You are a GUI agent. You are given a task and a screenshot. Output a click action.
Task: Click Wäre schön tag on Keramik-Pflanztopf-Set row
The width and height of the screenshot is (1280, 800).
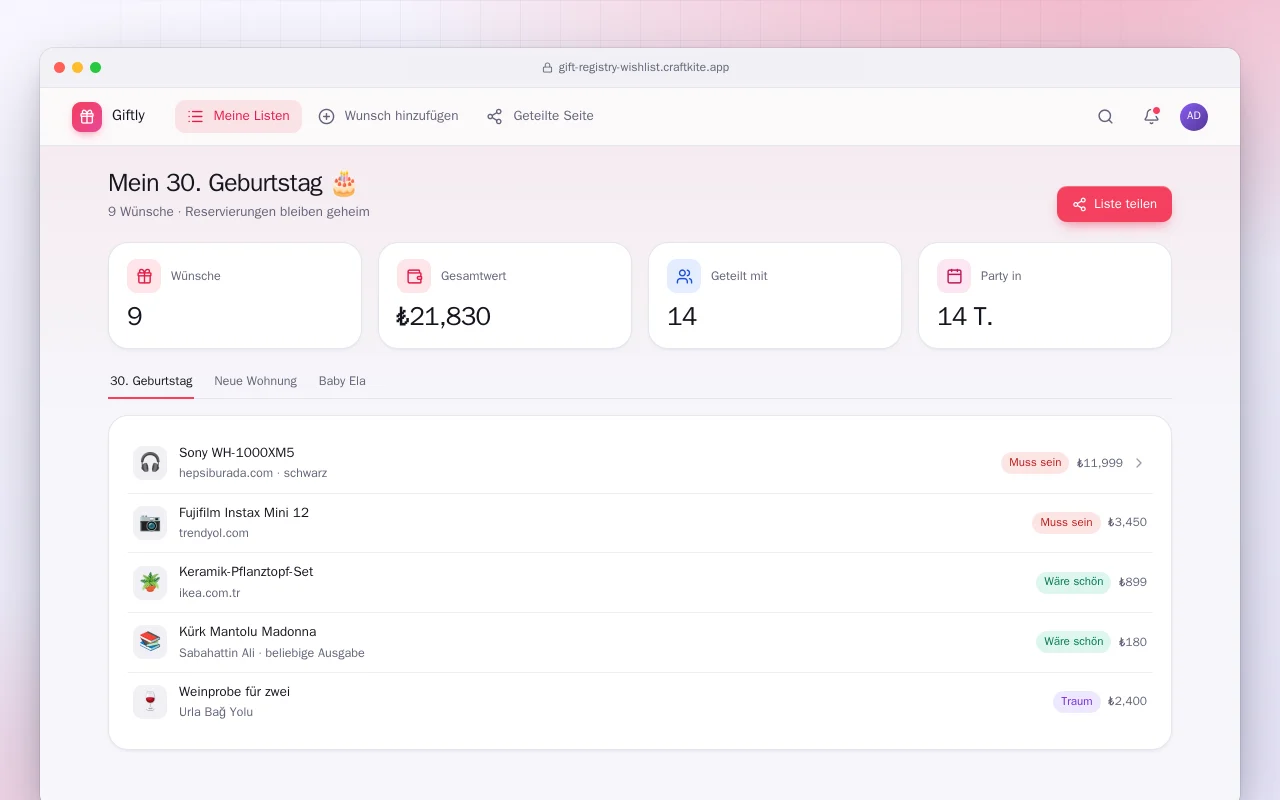tap(1073, 582)
